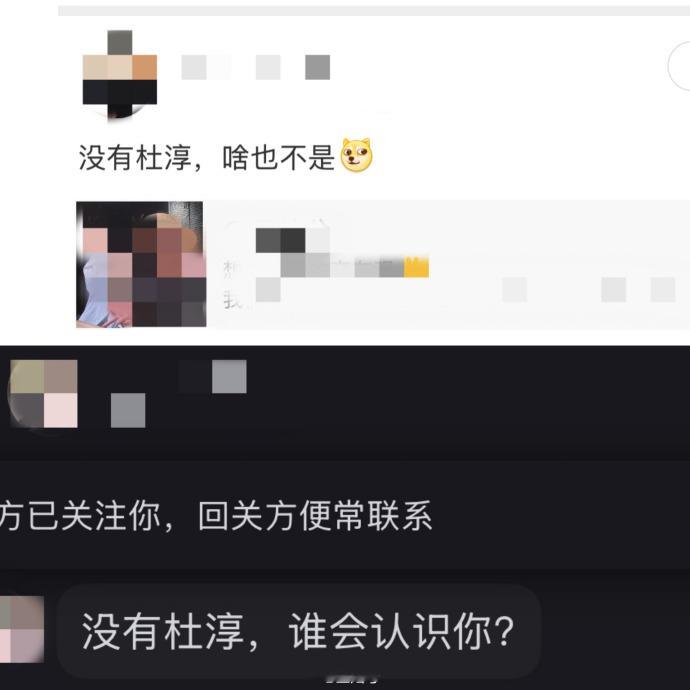Open the pixelated post author avatar

point(120,74)
